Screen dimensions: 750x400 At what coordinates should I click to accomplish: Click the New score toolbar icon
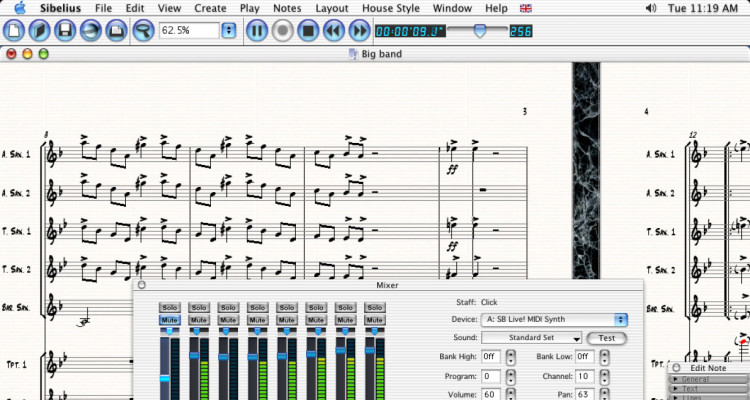click(x=14, y=31)
